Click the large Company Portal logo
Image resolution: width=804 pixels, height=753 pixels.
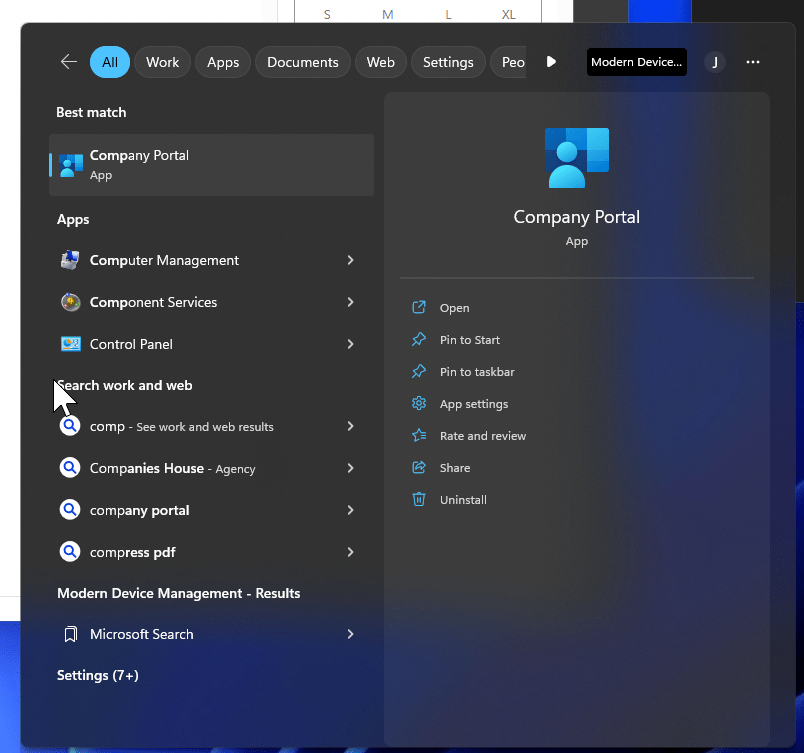[x=577, y=157]
